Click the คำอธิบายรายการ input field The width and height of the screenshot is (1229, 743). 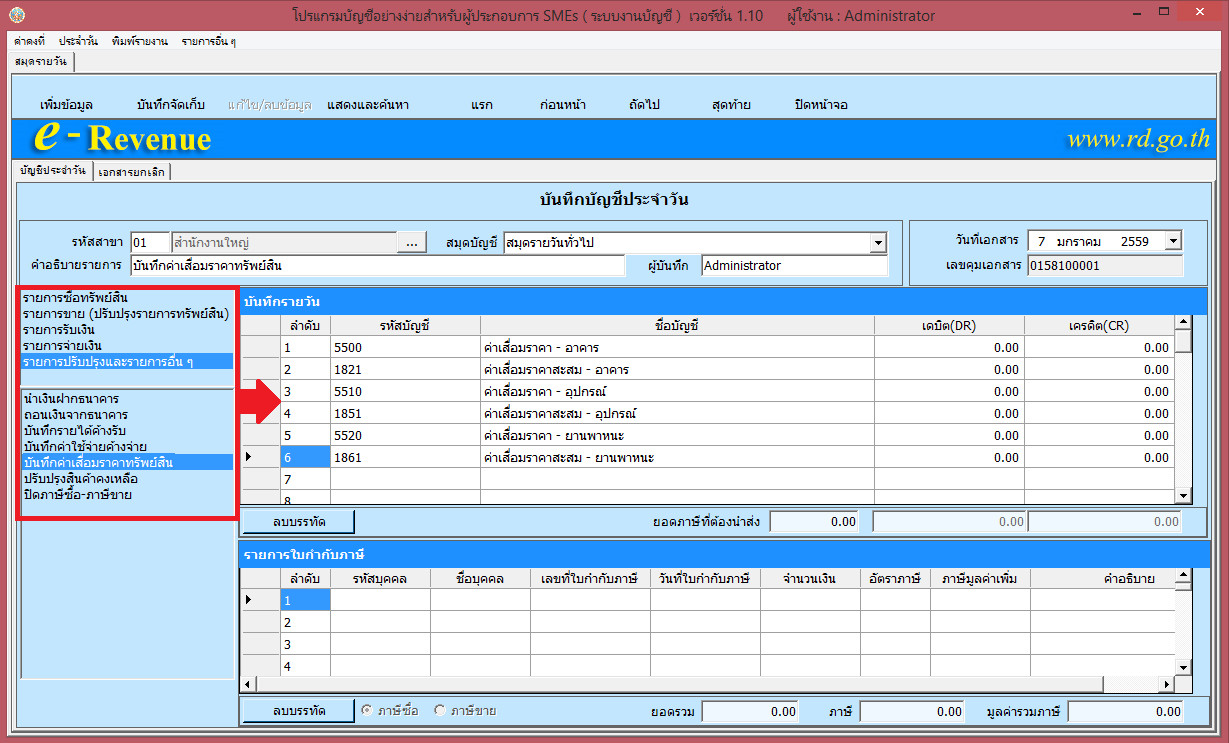pyautogui.click(x=378, y=266)
